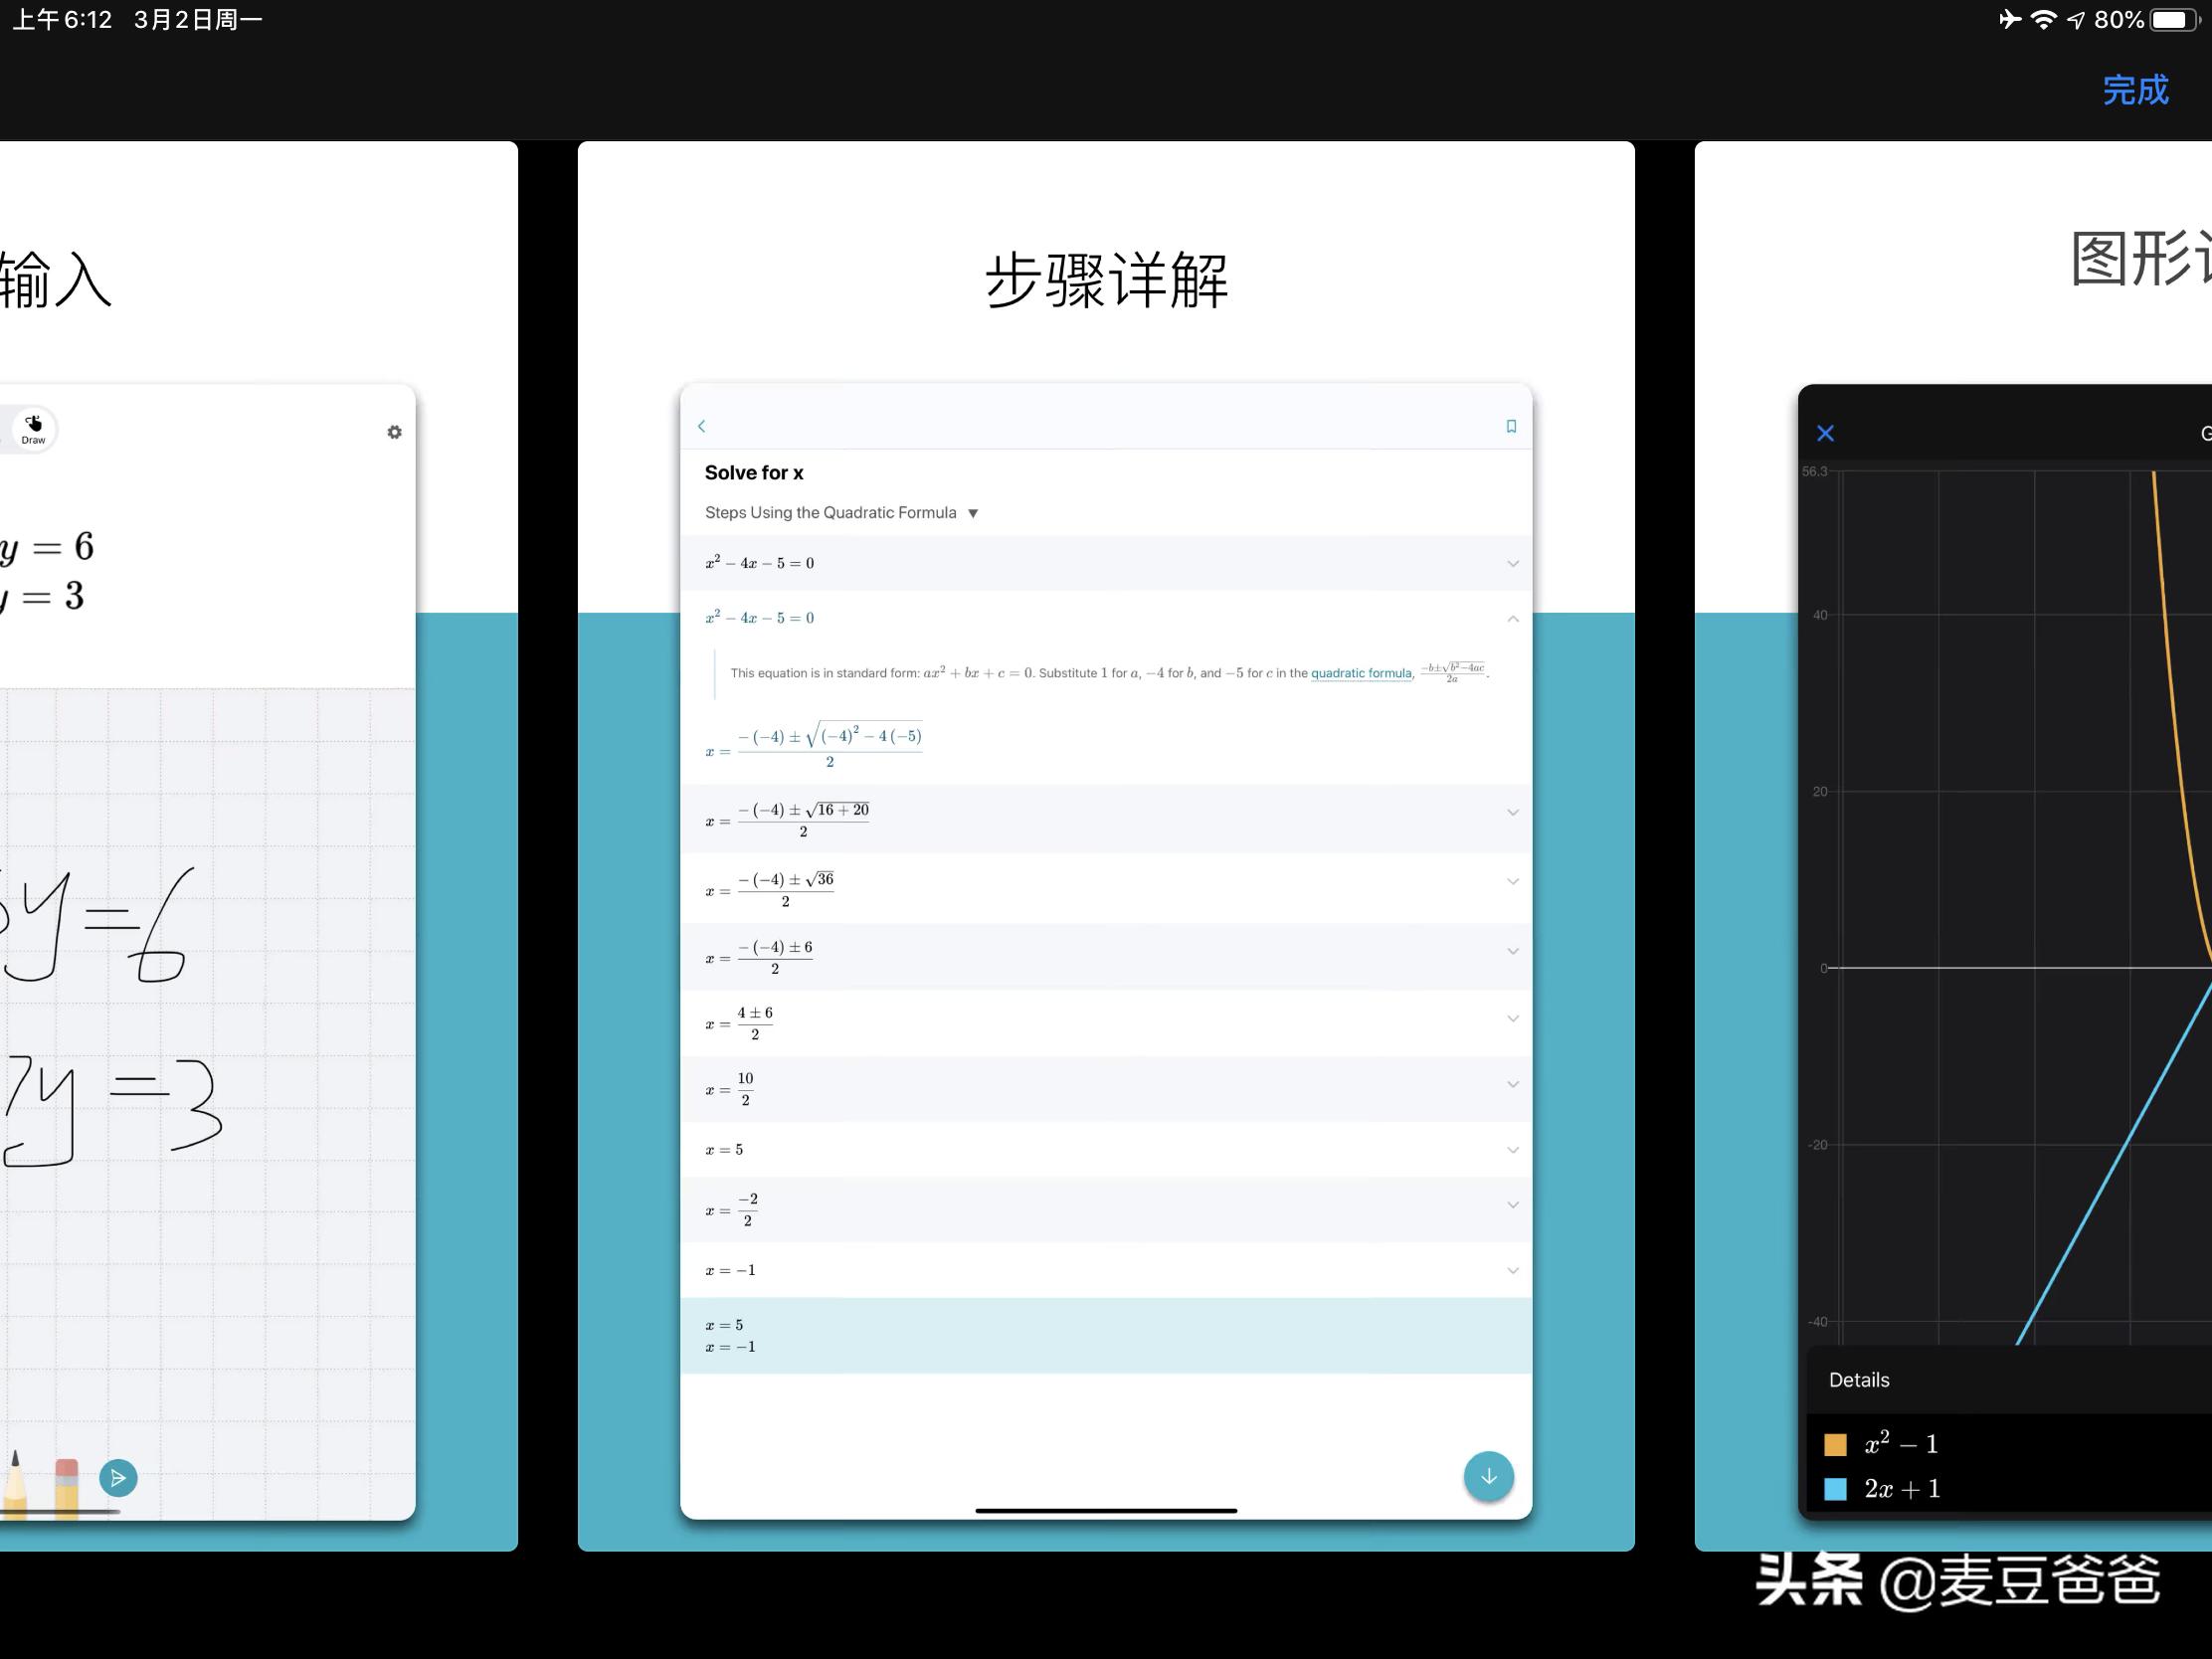The width and height of the screenshot is (2212, 1659).
Task: Toggle visibility of the 2x+1 line
Action: (x=1837, y=1489)
